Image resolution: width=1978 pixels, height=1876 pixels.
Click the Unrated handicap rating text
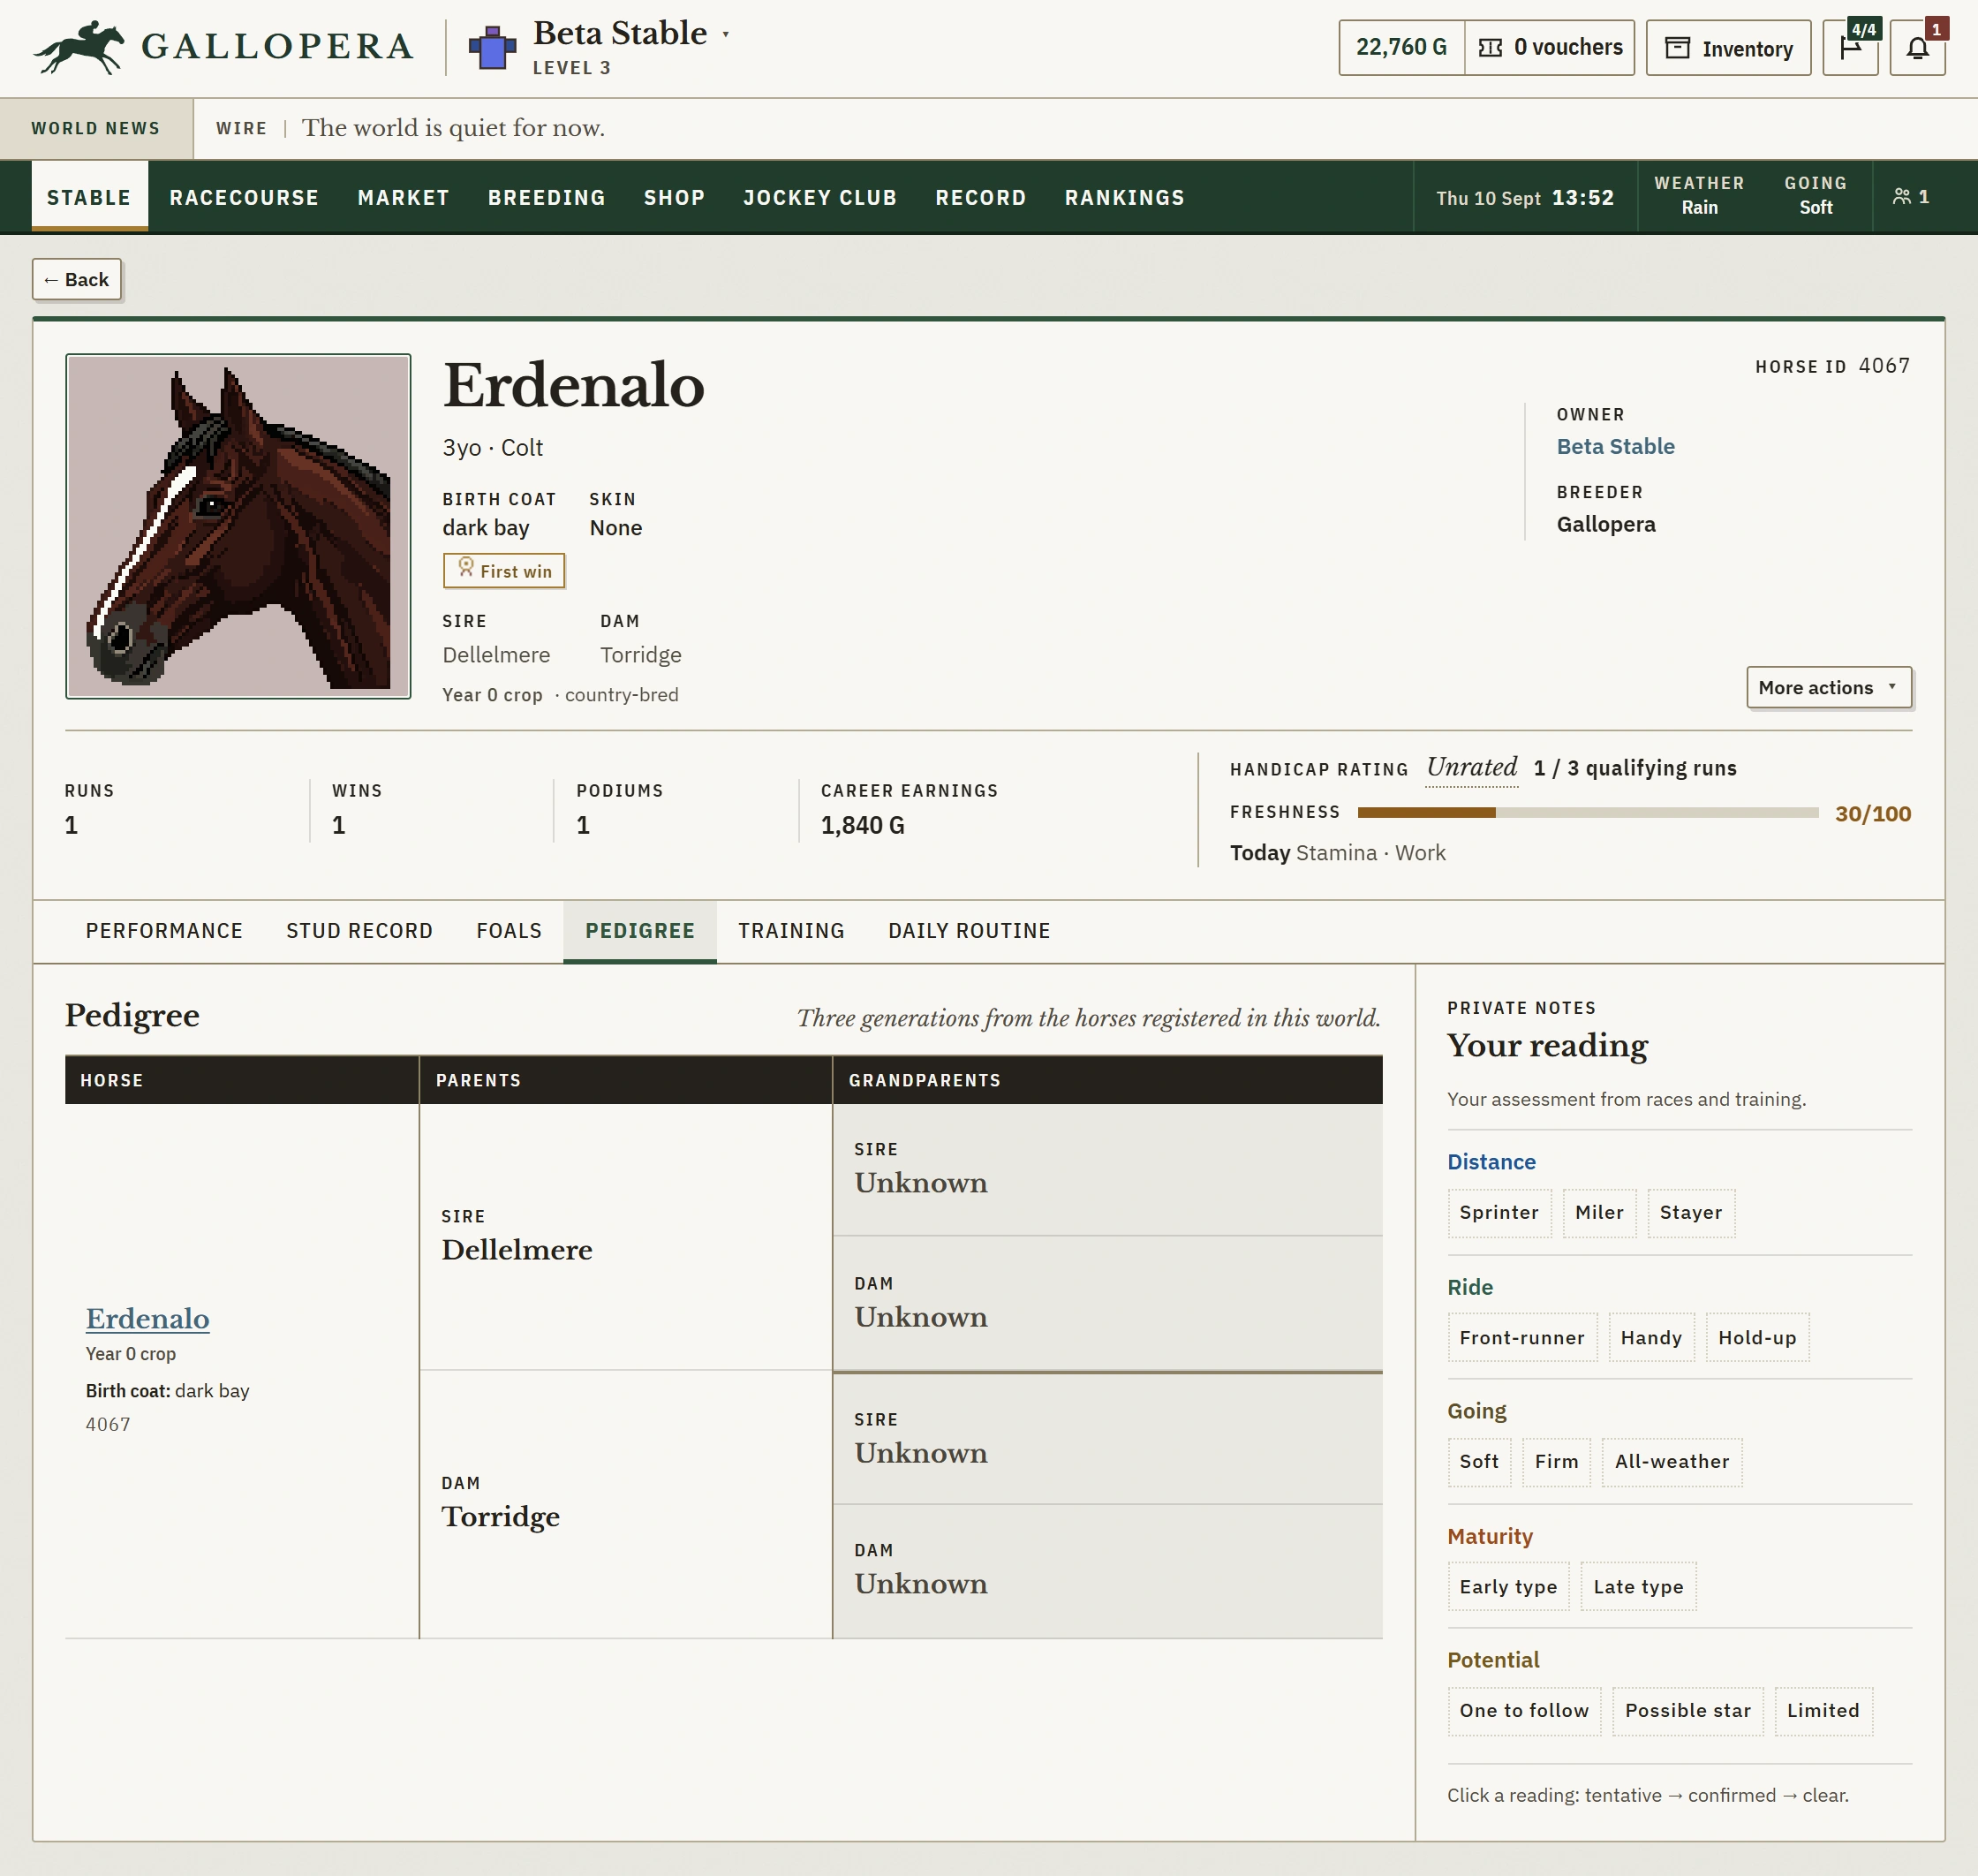pyautogui.click(x=1471, y=768)
